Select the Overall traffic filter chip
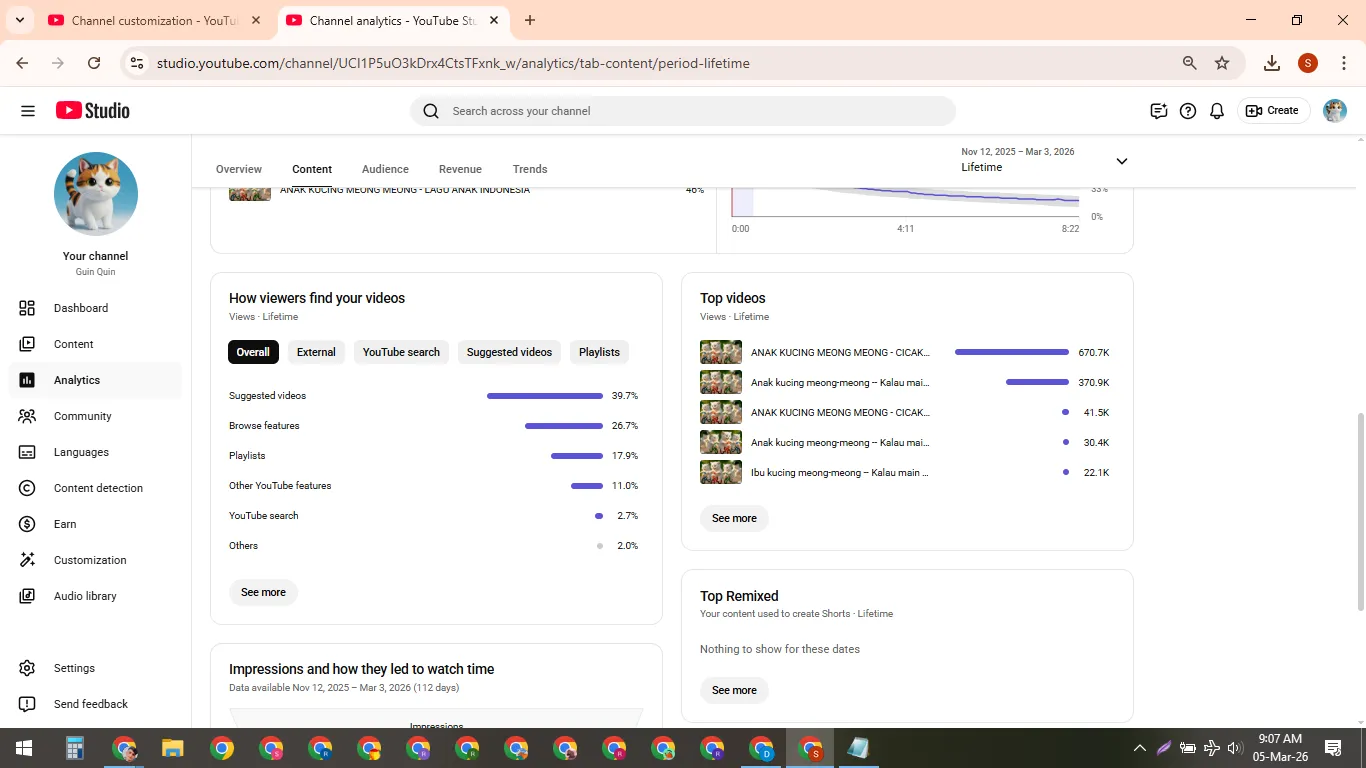1366x768 pixels. pos(253,352)
